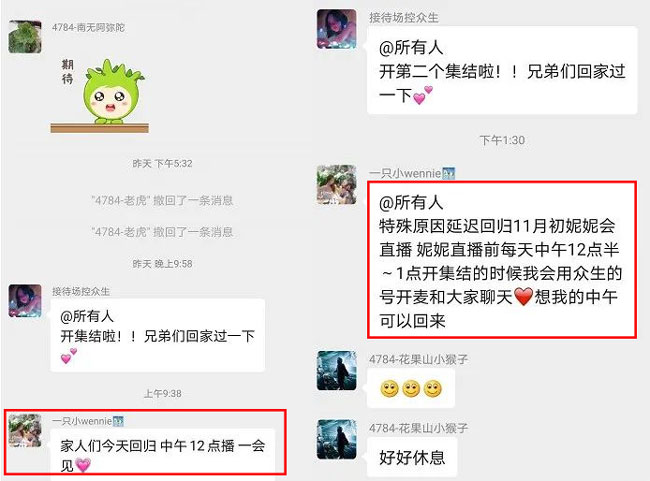
Task: Tap sender name 接待场控众生 at top right
Action: click(x=404, y=17)
